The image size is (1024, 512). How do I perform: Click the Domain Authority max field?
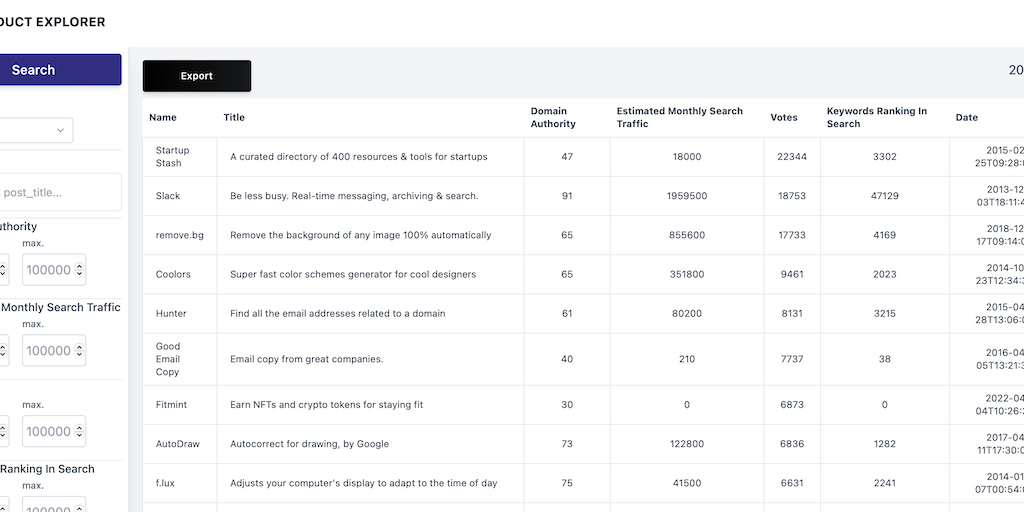(48, 270)
